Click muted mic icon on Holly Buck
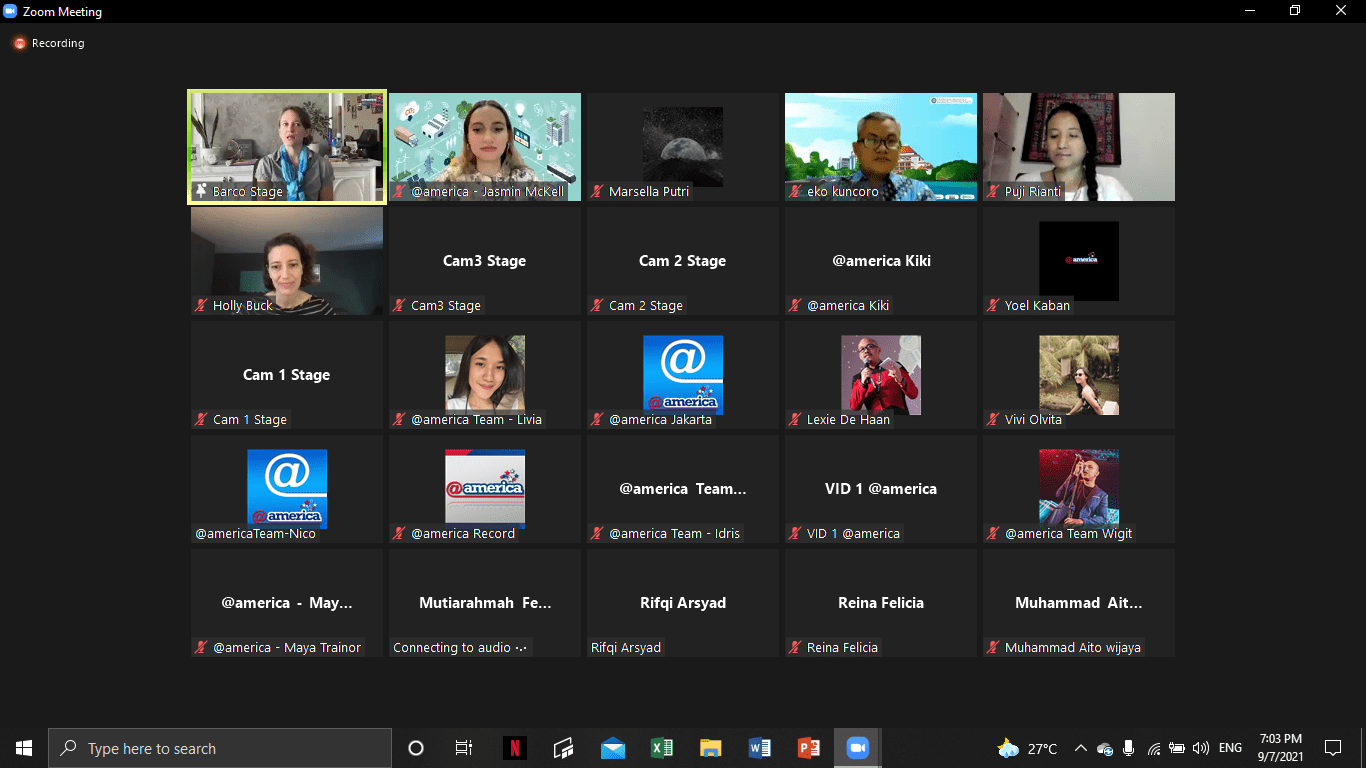This screenshot has height=768, width=1366. tap(201, 305)
